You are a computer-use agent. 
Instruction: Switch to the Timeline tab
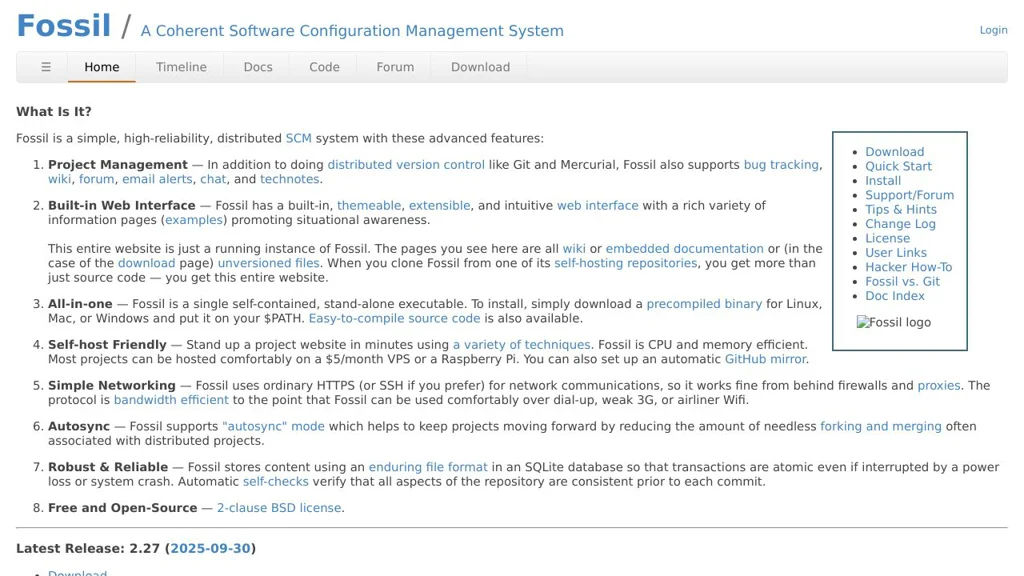(x=181, y=67)
